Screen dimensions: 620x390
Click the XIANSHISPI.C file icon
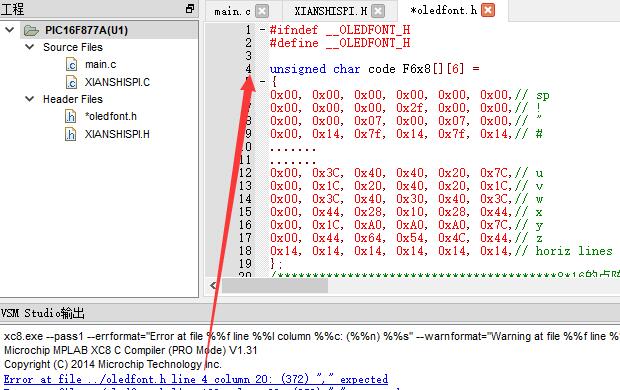(71, 82)
